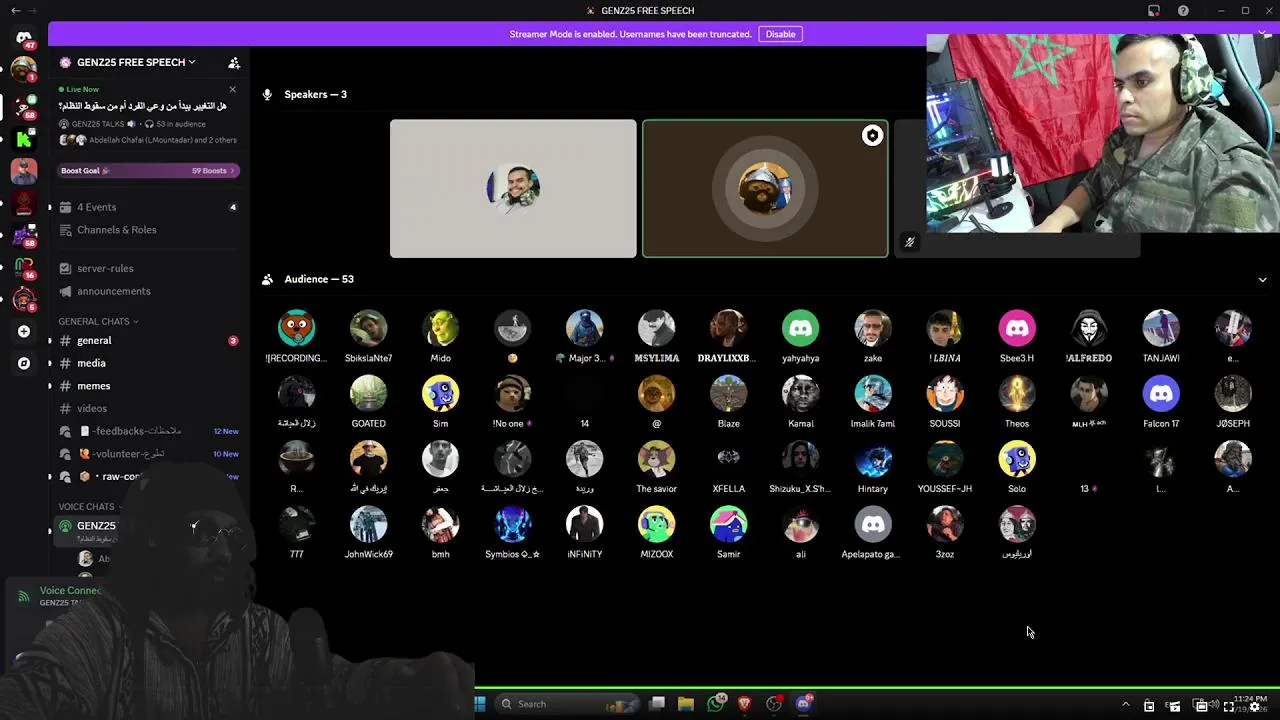Screen dimensions: 1280x720
Task: Click audience member TANJAWI avatar
Action: pyautogui.click(x=1161, y=328)
